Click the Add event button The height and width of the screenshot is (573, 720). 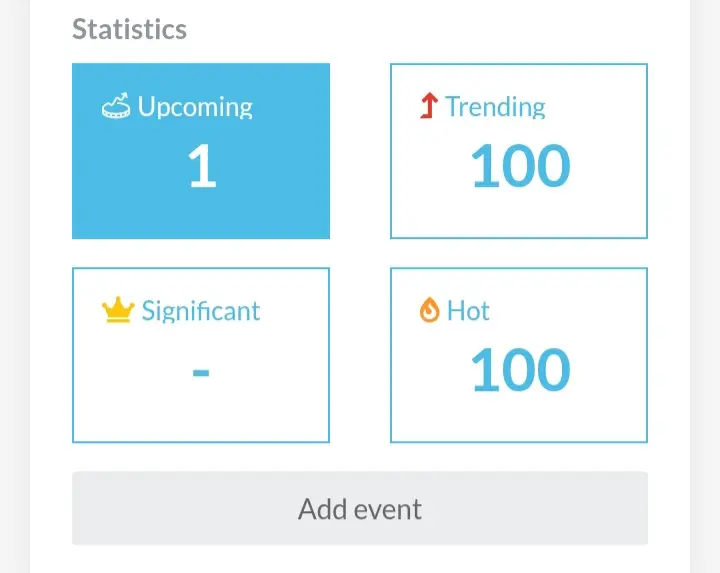pyautogui.click(x=360, y=508)
